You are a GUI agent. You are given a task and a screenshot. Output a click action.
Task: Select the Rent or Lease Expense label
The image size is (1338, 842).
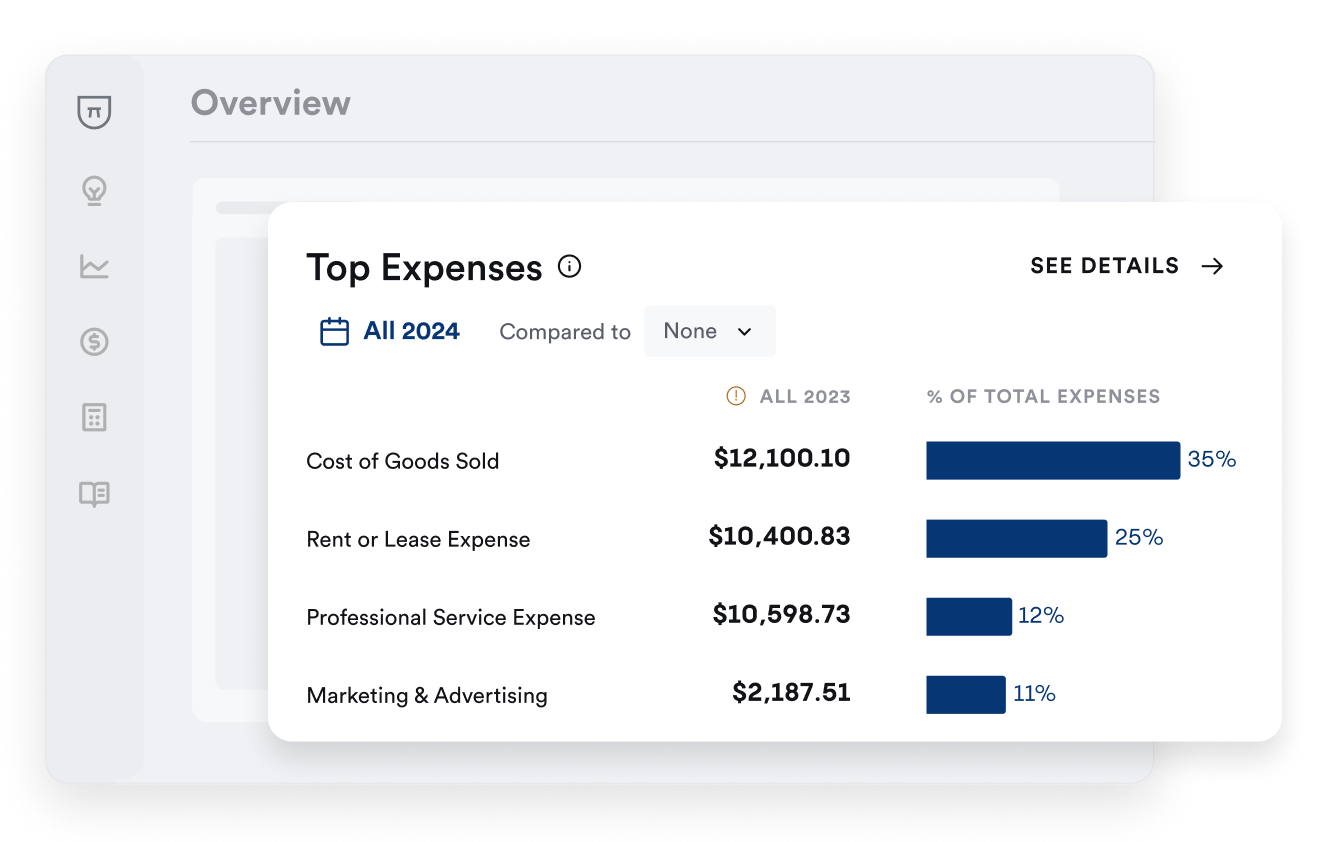pos(418,539)
